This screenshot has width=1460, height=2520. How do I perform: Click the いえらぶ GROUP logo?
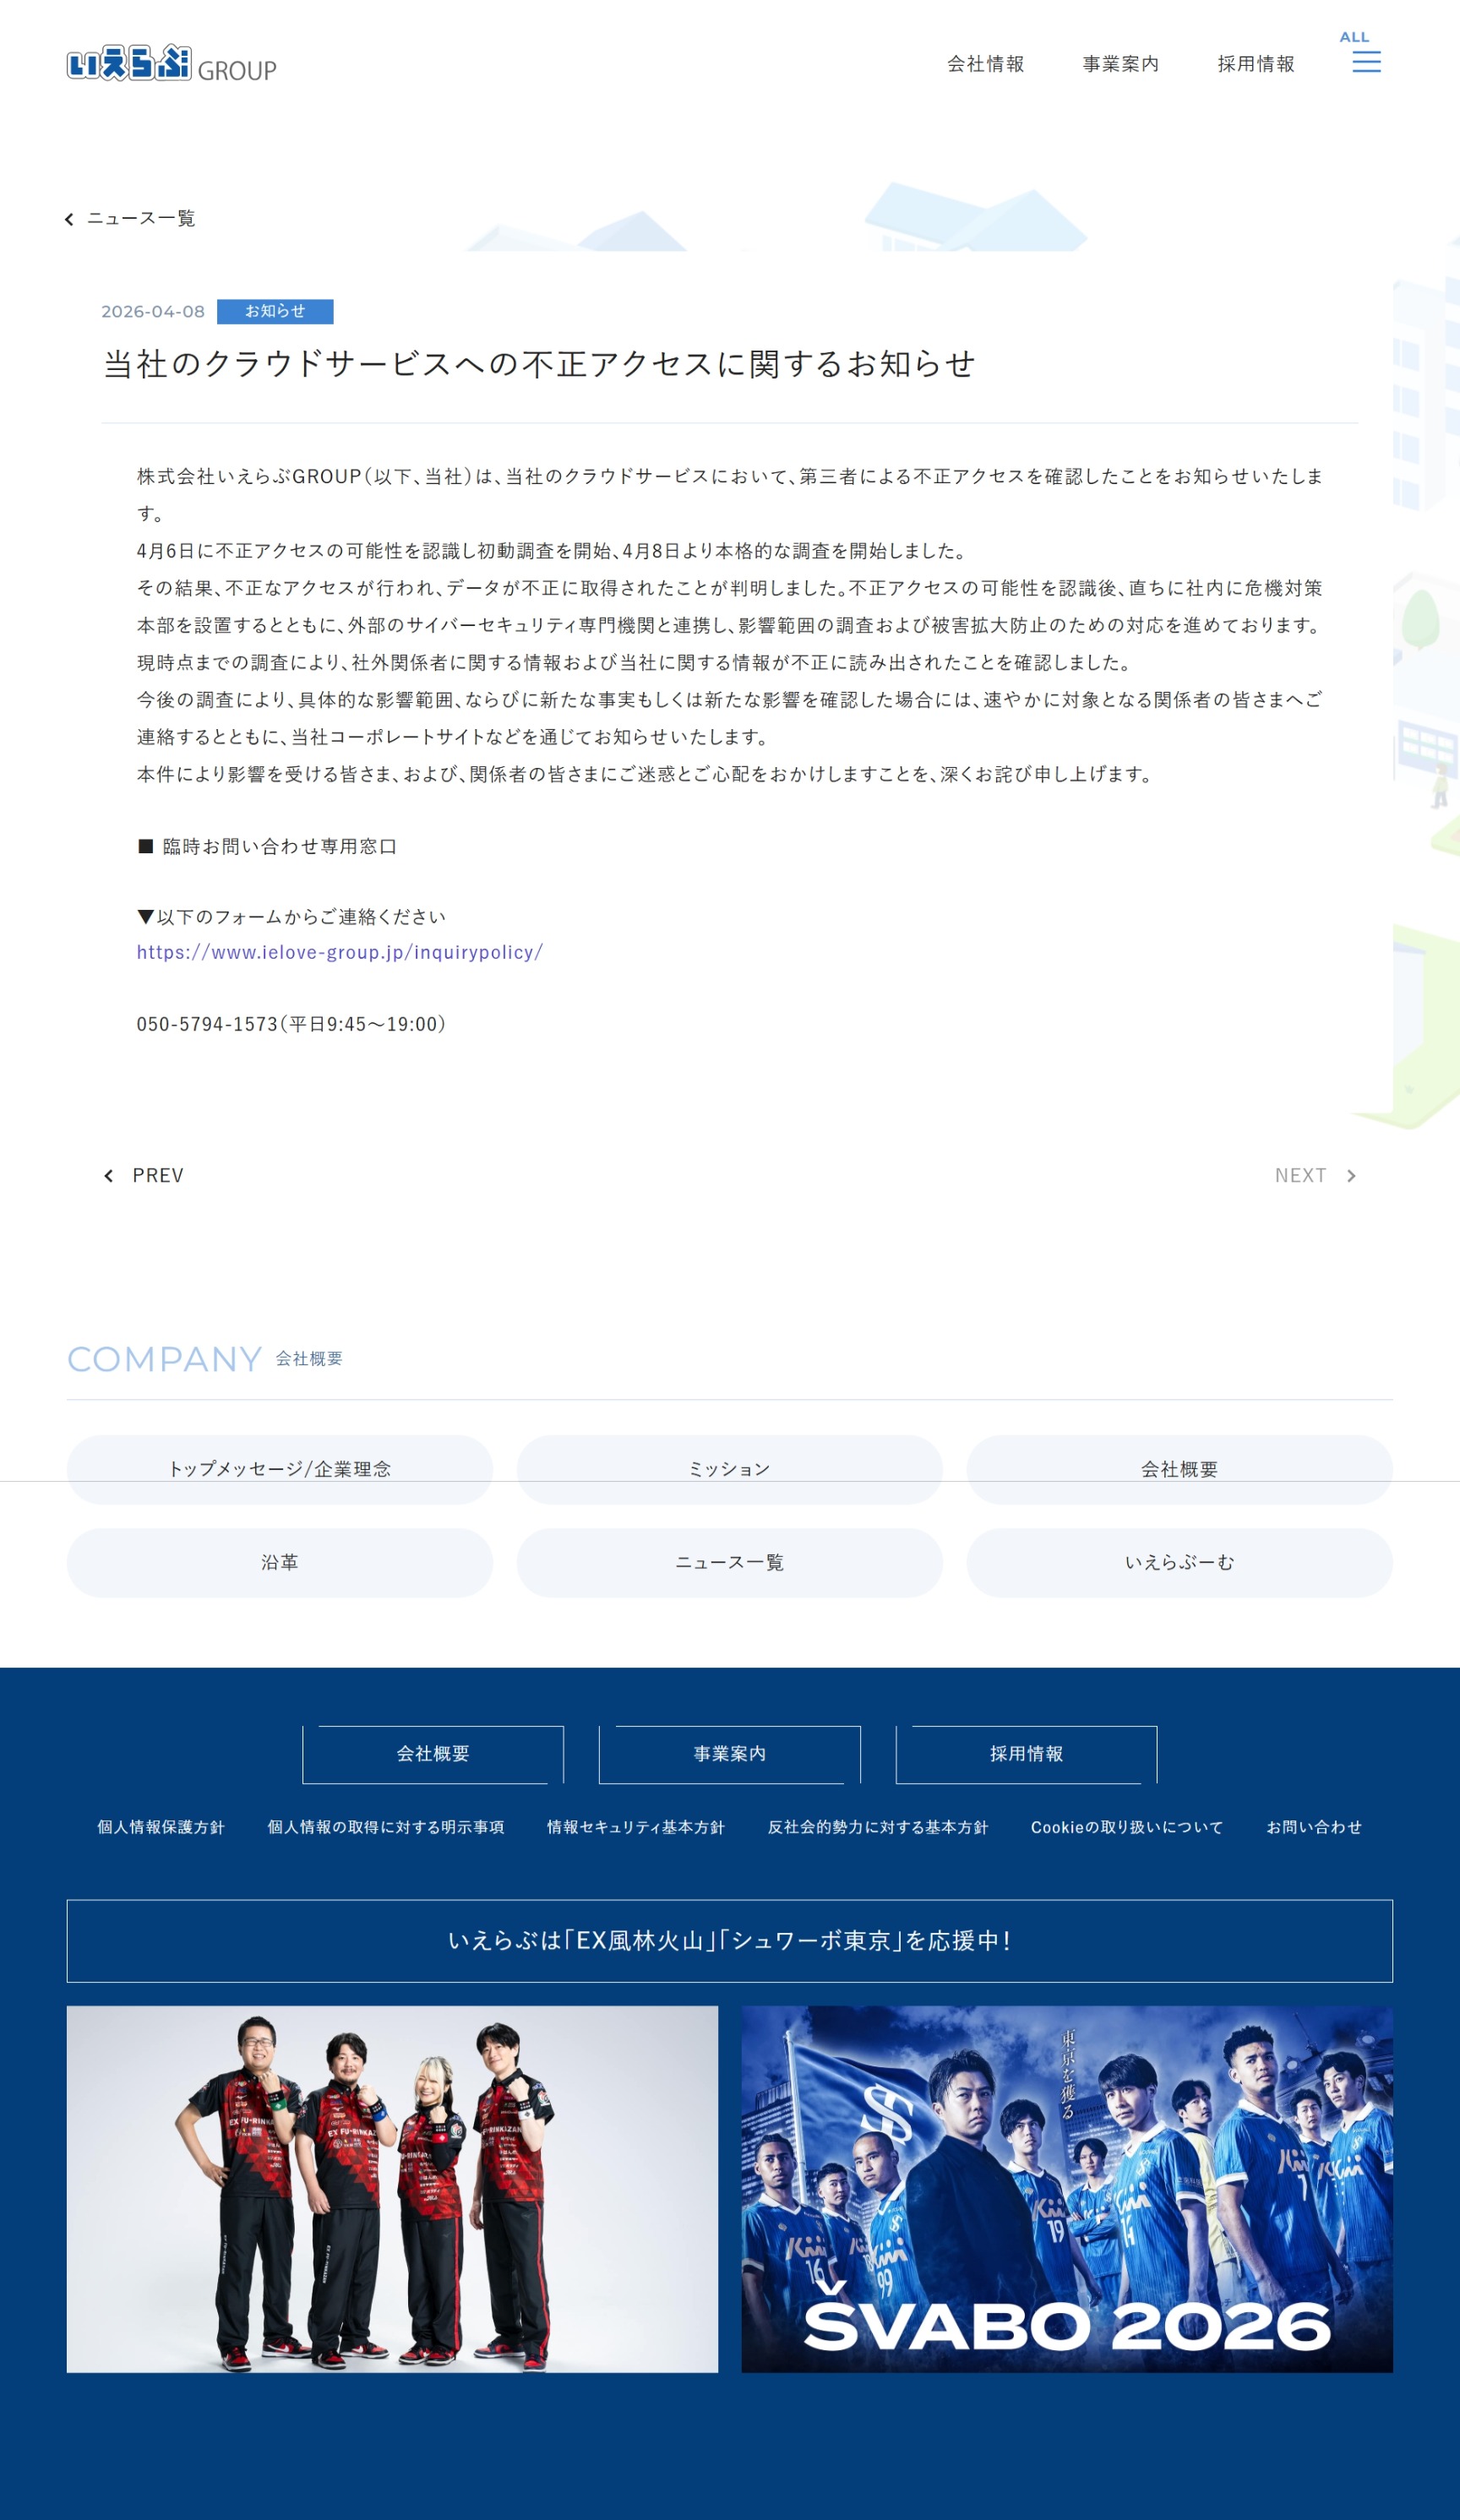pyautogui.click(x=171, y=64)
